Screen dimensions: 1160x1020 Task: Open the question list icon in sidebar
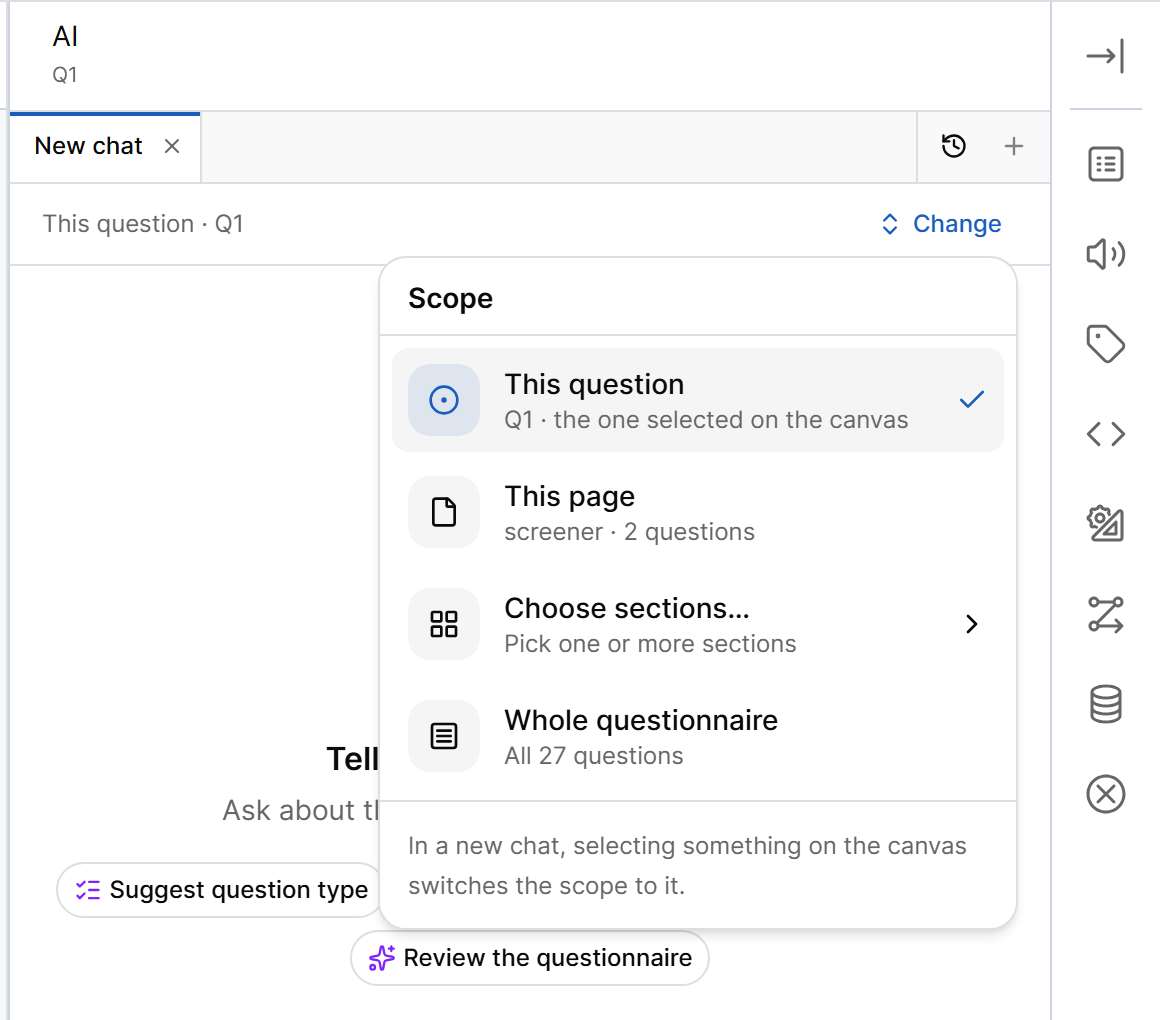pos(1105,163)
